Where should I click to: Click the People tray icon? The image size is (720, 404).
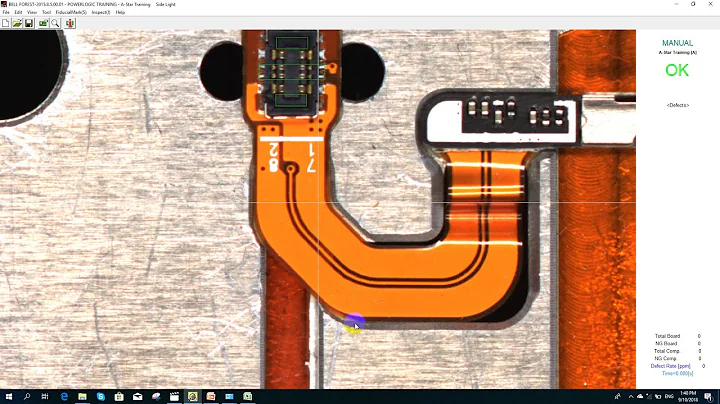coord(618,396)
